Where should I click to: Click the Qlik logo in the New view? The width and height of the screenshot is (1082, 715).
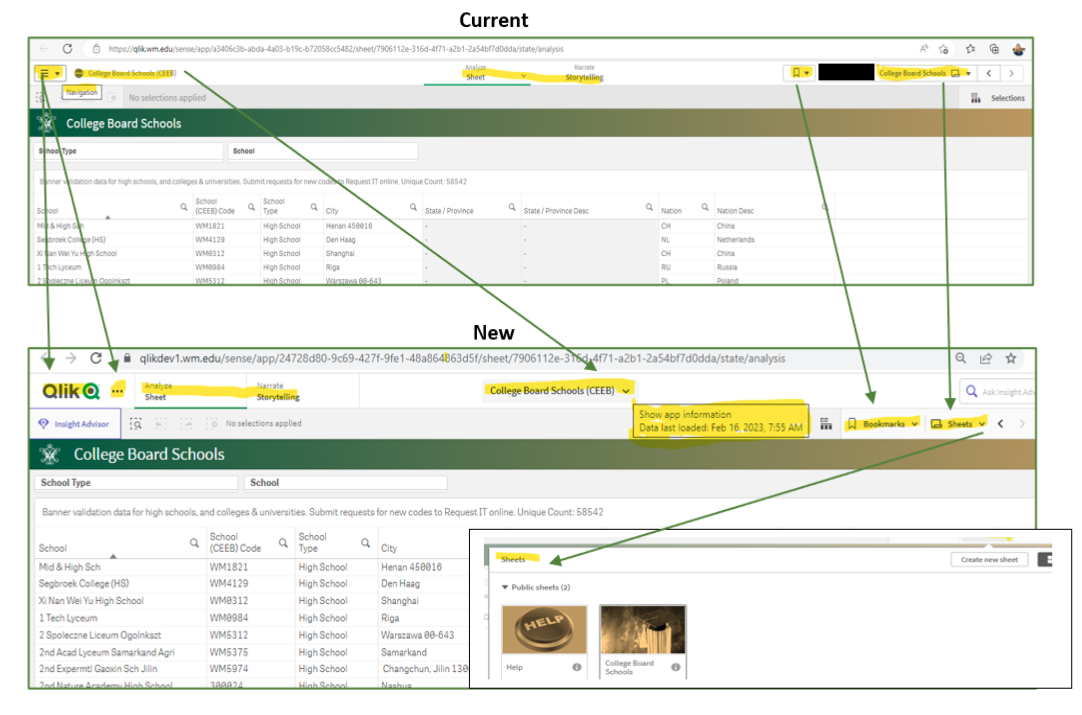coord(71,391)
